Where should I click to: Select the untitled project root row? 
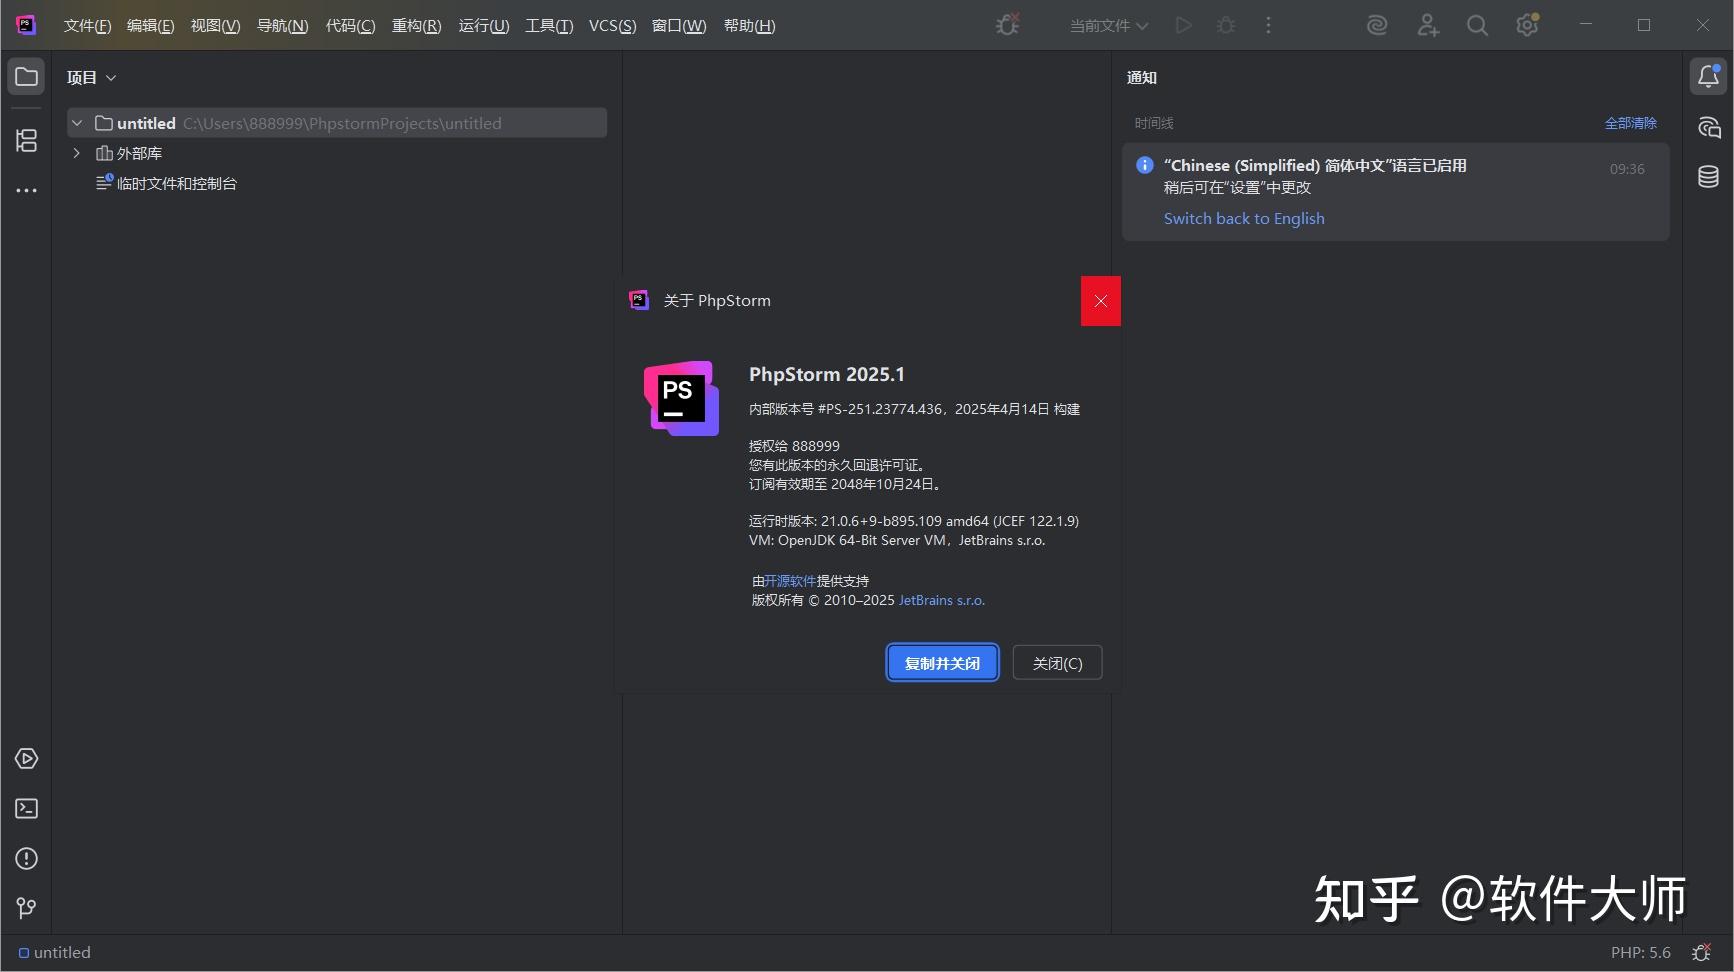337,123
